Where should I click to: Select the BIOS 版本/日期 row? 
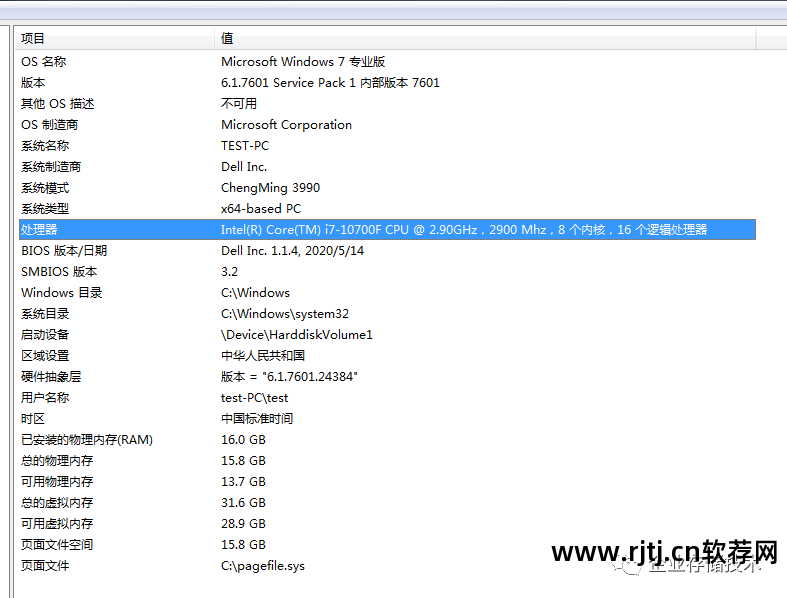tap(387, 251)
